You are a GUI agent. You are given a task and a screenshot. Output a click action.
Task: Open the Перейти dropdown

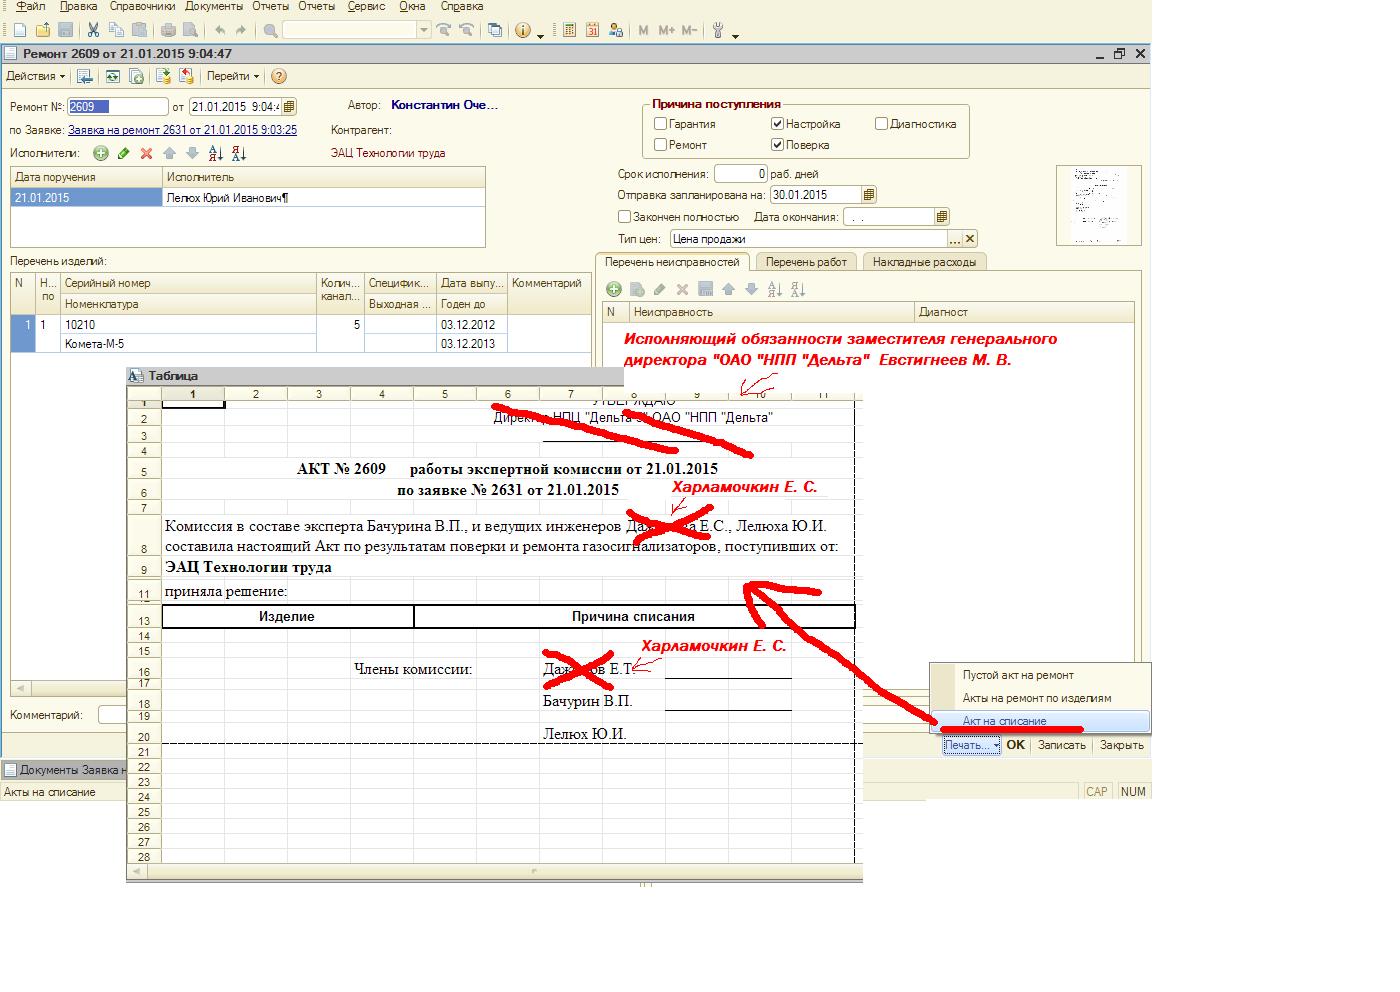click(233, 76)
